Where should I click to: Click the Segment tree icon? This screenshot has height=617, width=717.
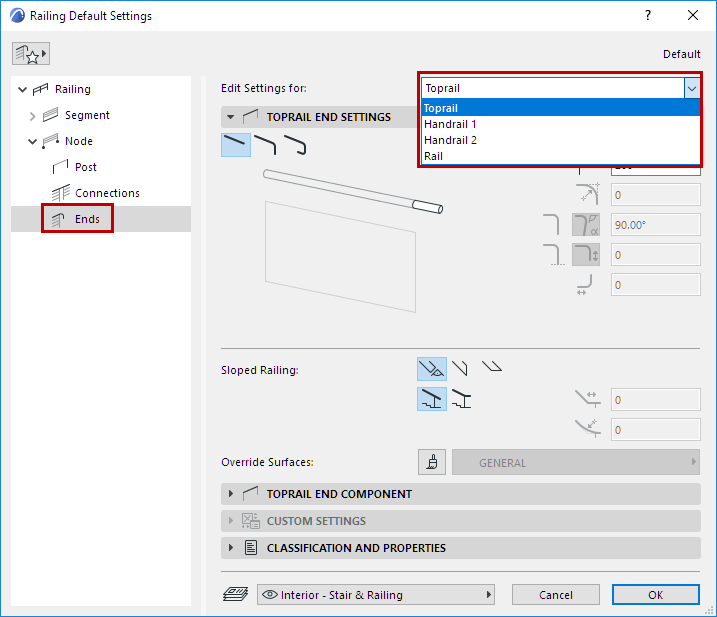click(50, 115)
